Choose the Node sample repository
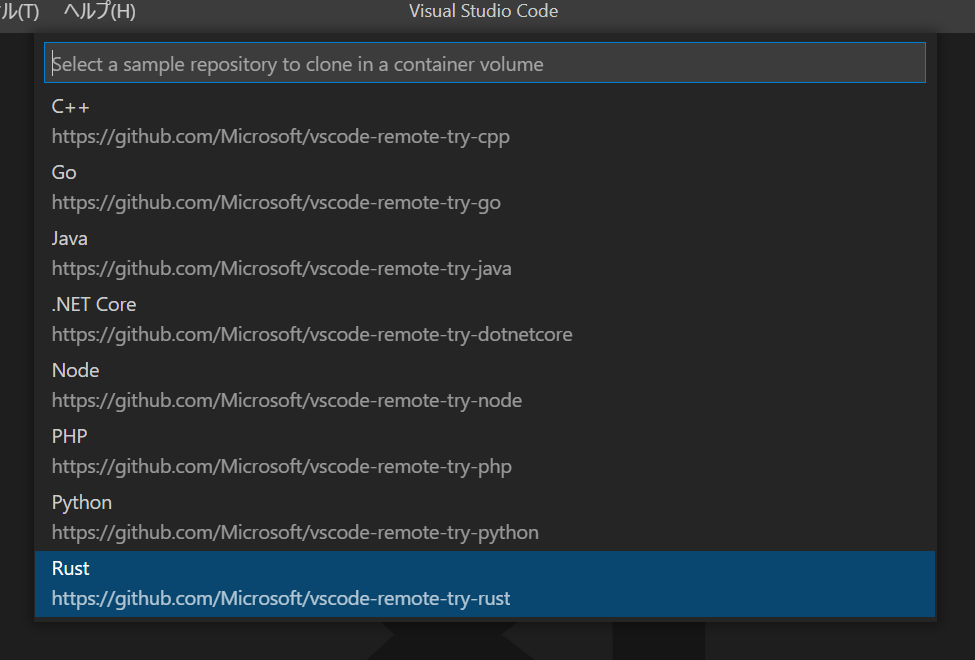This screenshot has height=660, width=975. pyautogui.click(x=485, y=386)
